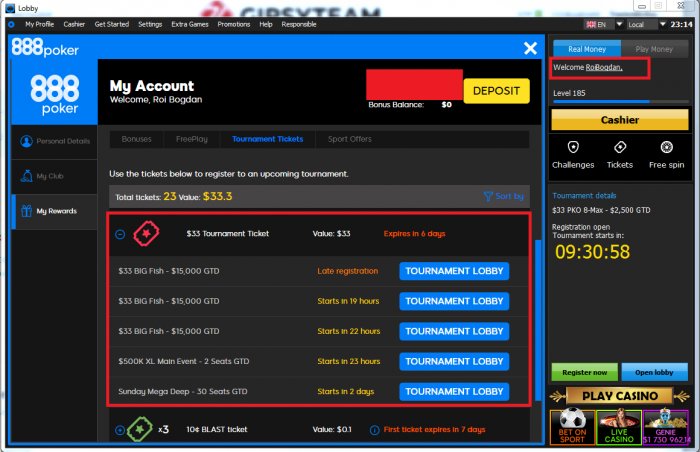Open the Extra Games menu
This screenshot has height=452, width=700.
(190, 24)
